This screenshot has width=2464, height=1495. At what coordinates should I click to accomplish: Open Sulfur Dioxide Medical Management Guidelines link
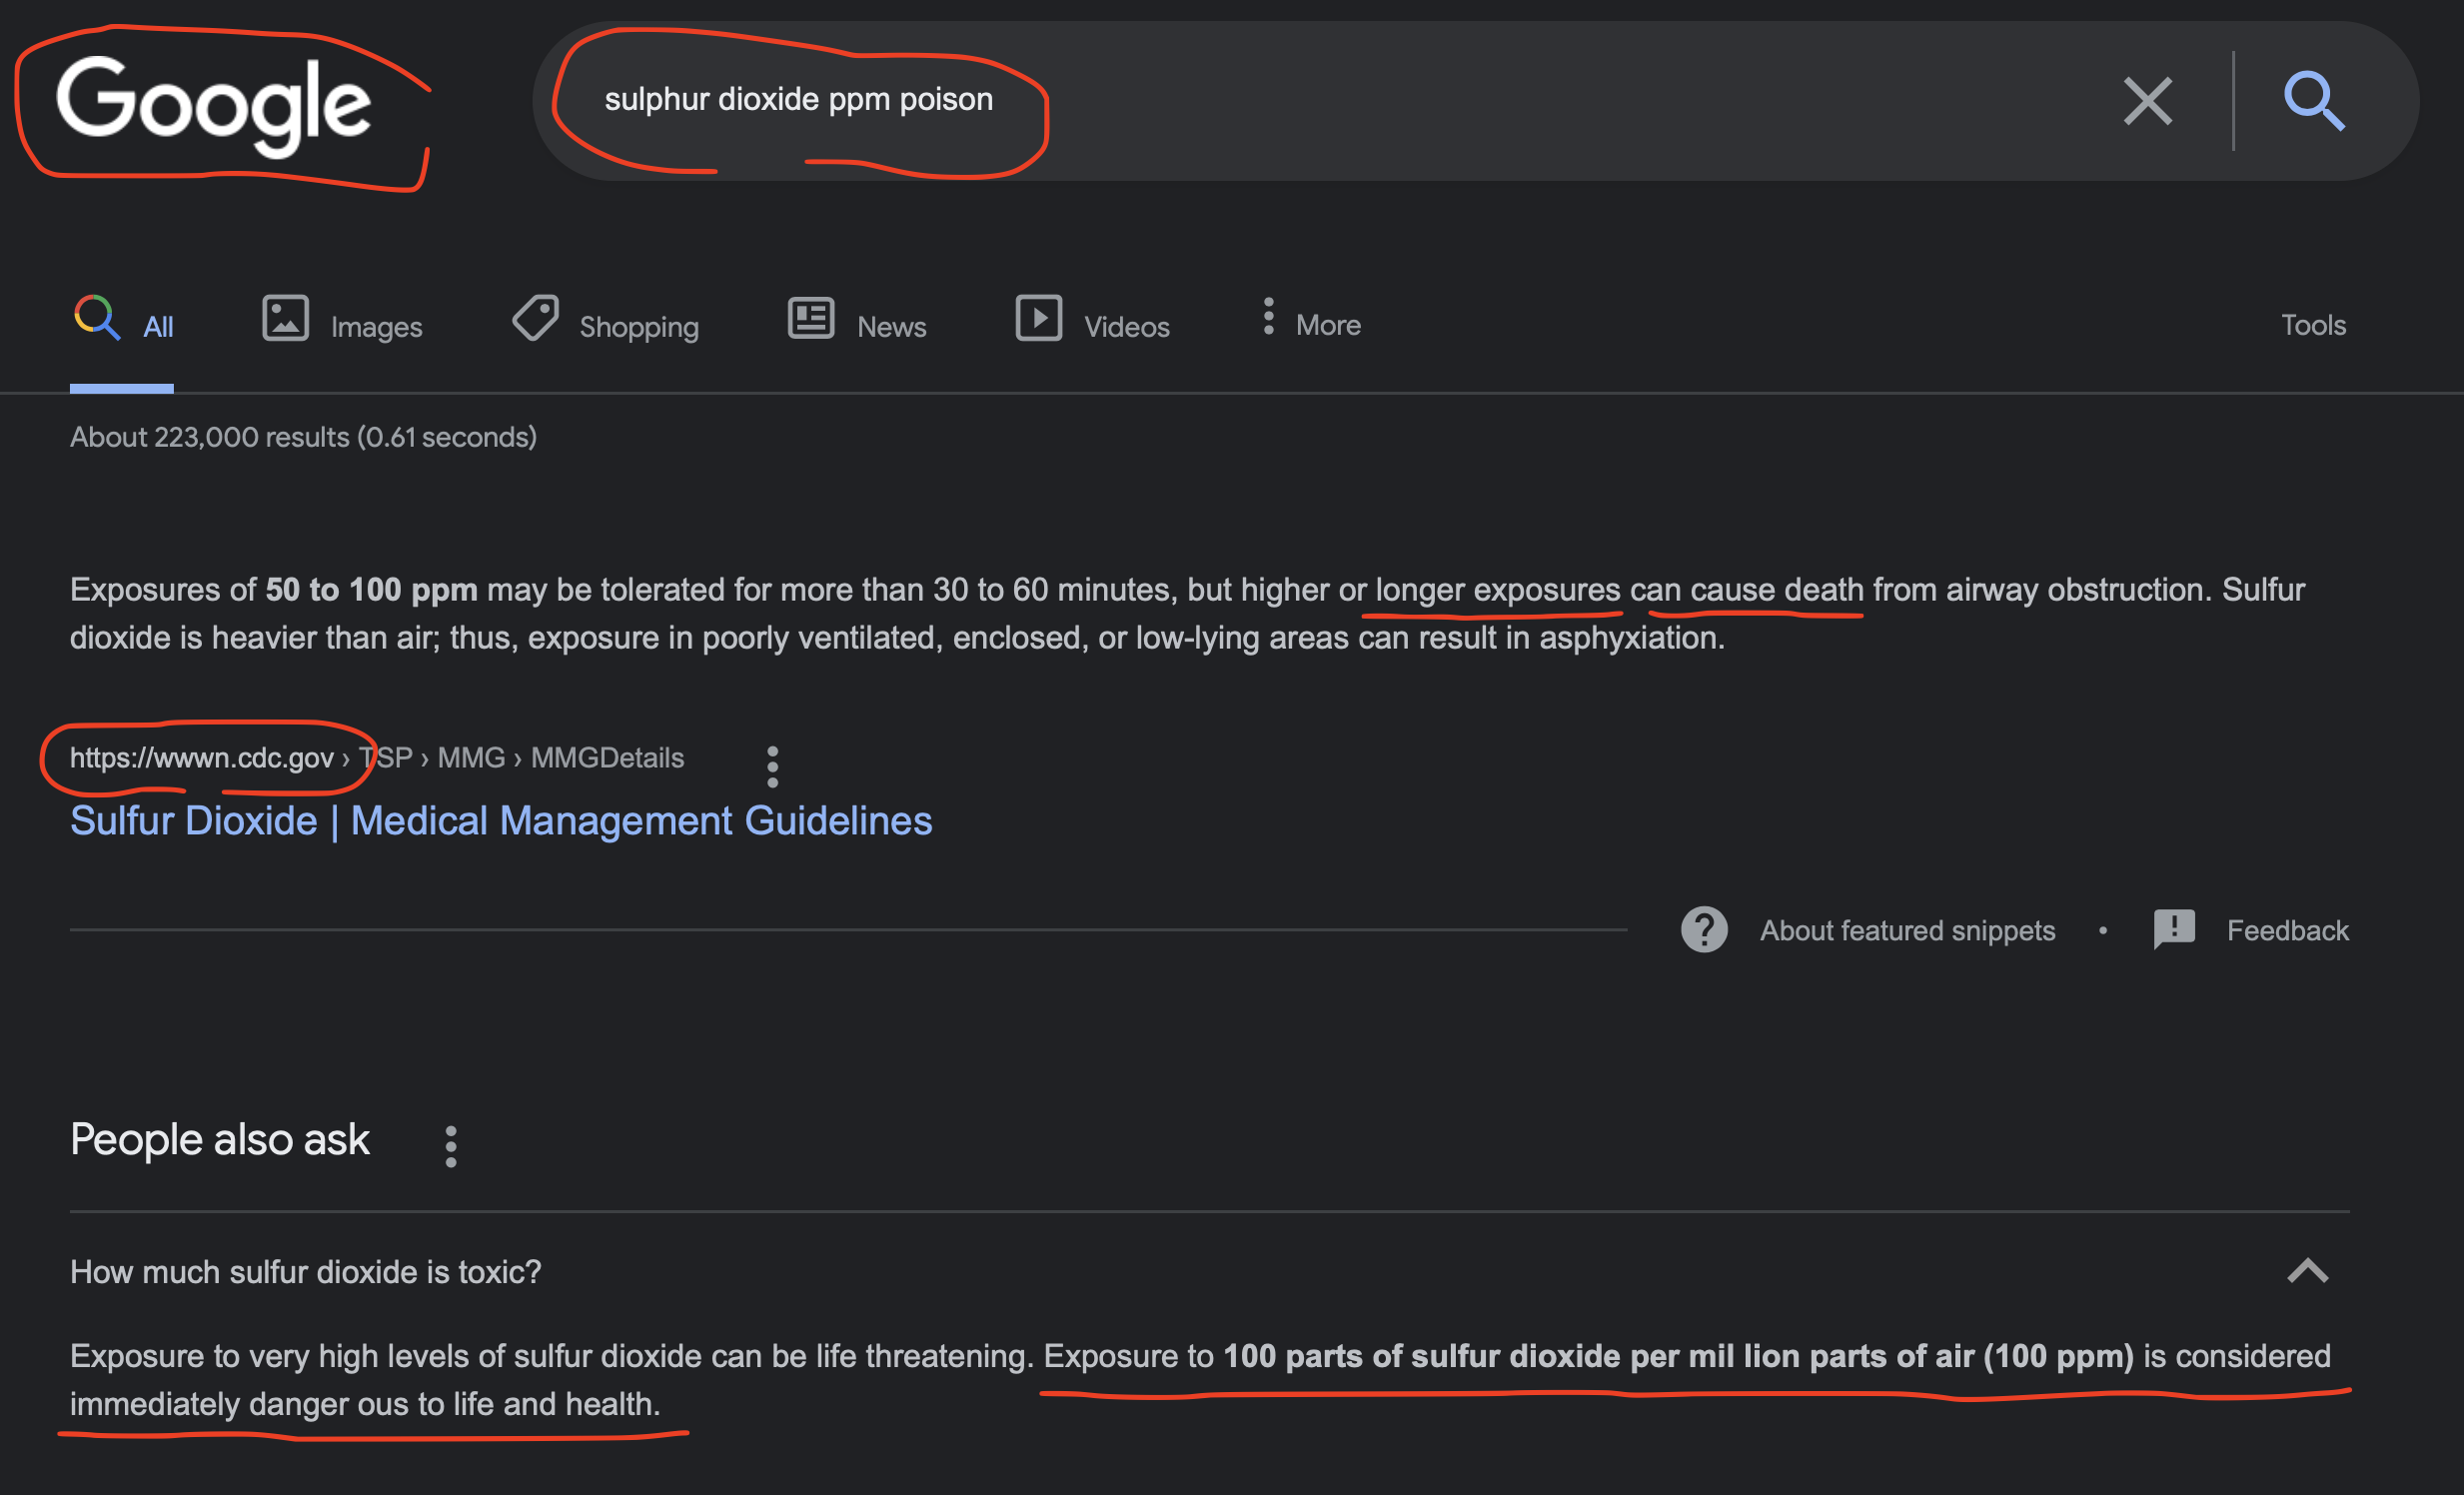[x=501, y=820]
